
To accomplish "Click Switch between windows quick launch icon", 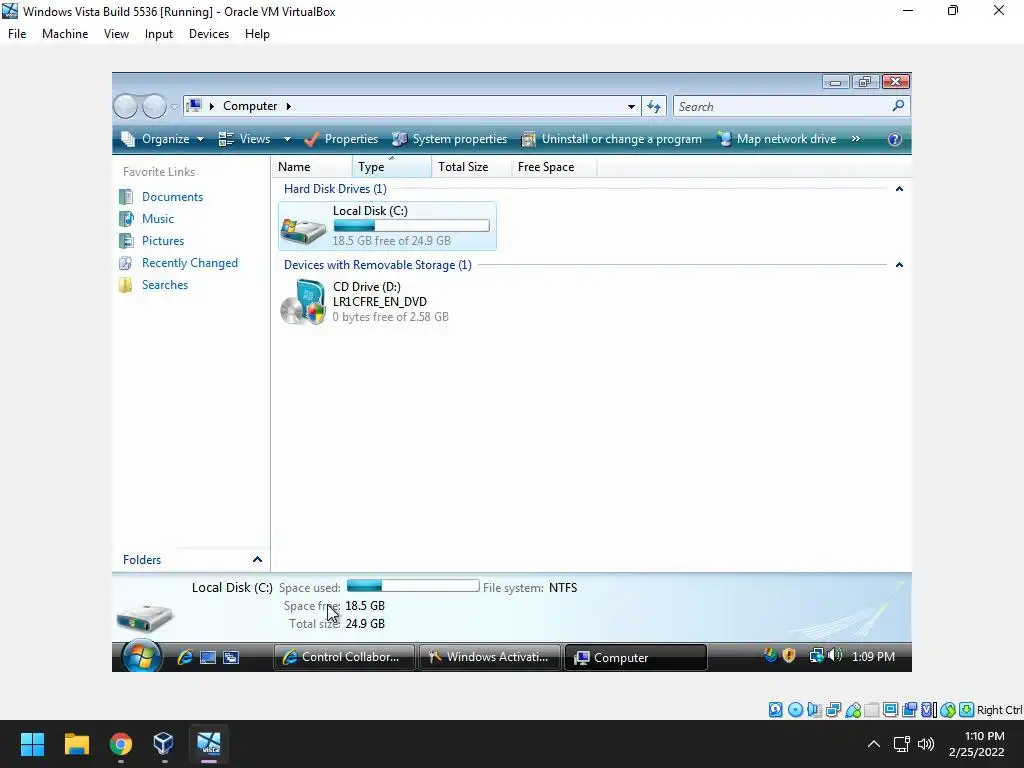I will point(231,657).
